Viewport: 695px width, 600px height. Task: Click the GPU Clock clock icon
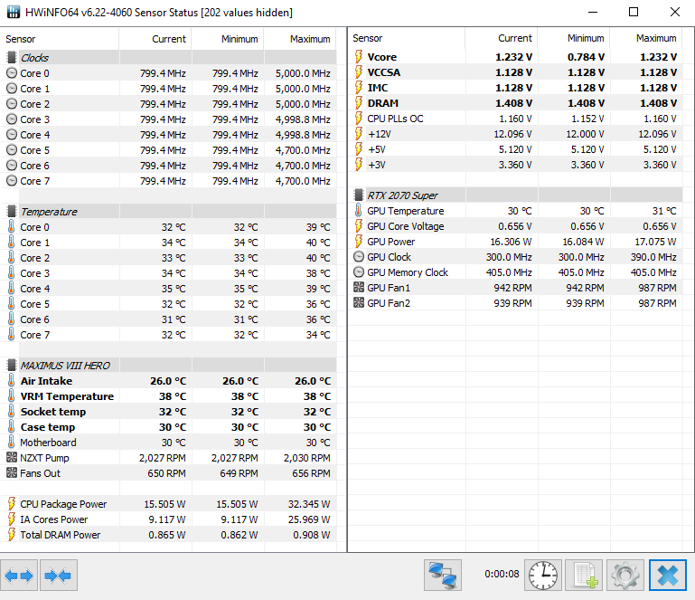click(x=359, y=257)
